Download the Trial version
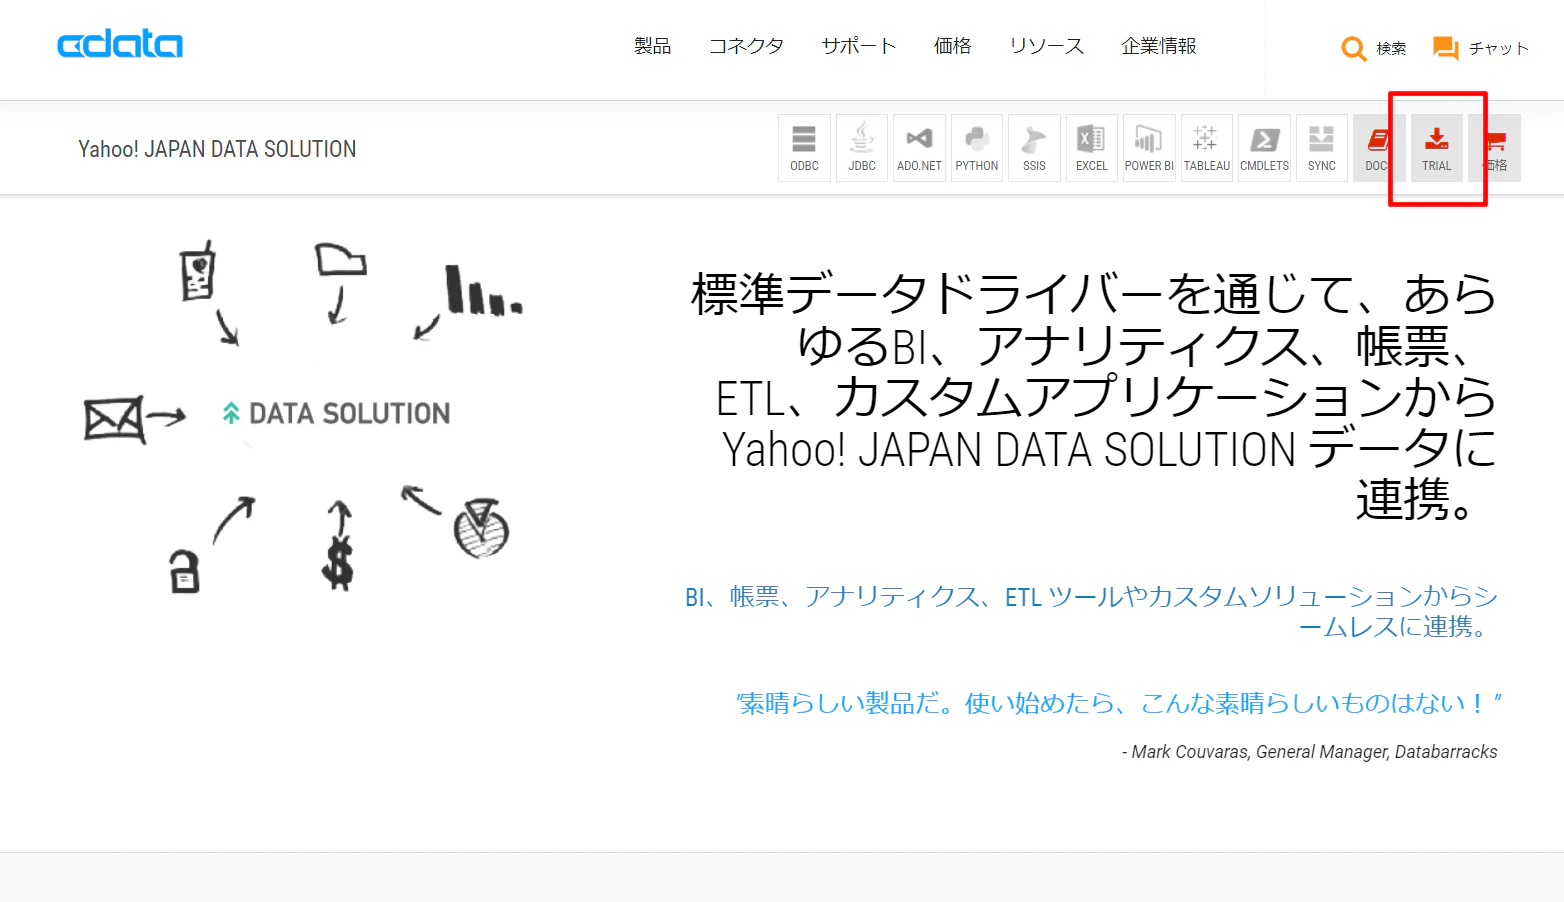The image size is (1564, 902). point(1437,148)
